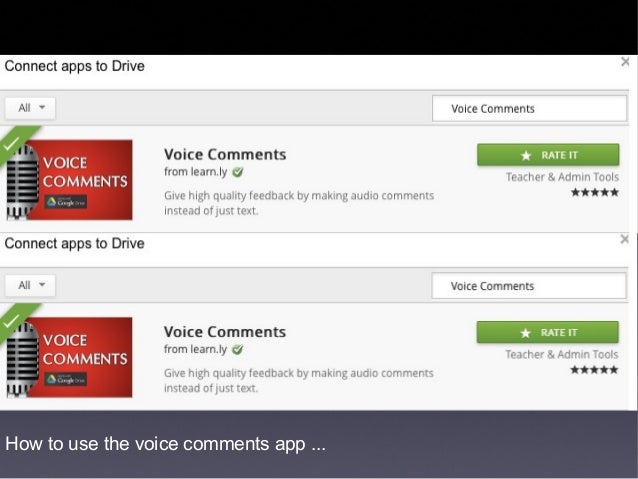Click the five-star rating in lower dialog
The image size is (638, 479).
594,370
